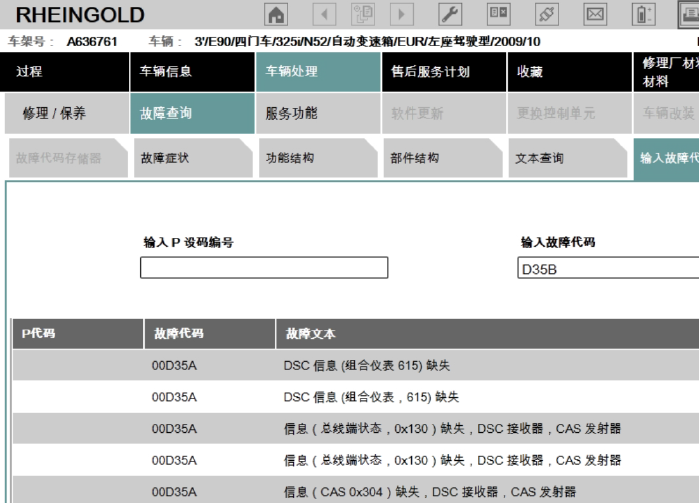Click the close-windows panel icon in toolbar
The image size is (699, 503).
498,14
